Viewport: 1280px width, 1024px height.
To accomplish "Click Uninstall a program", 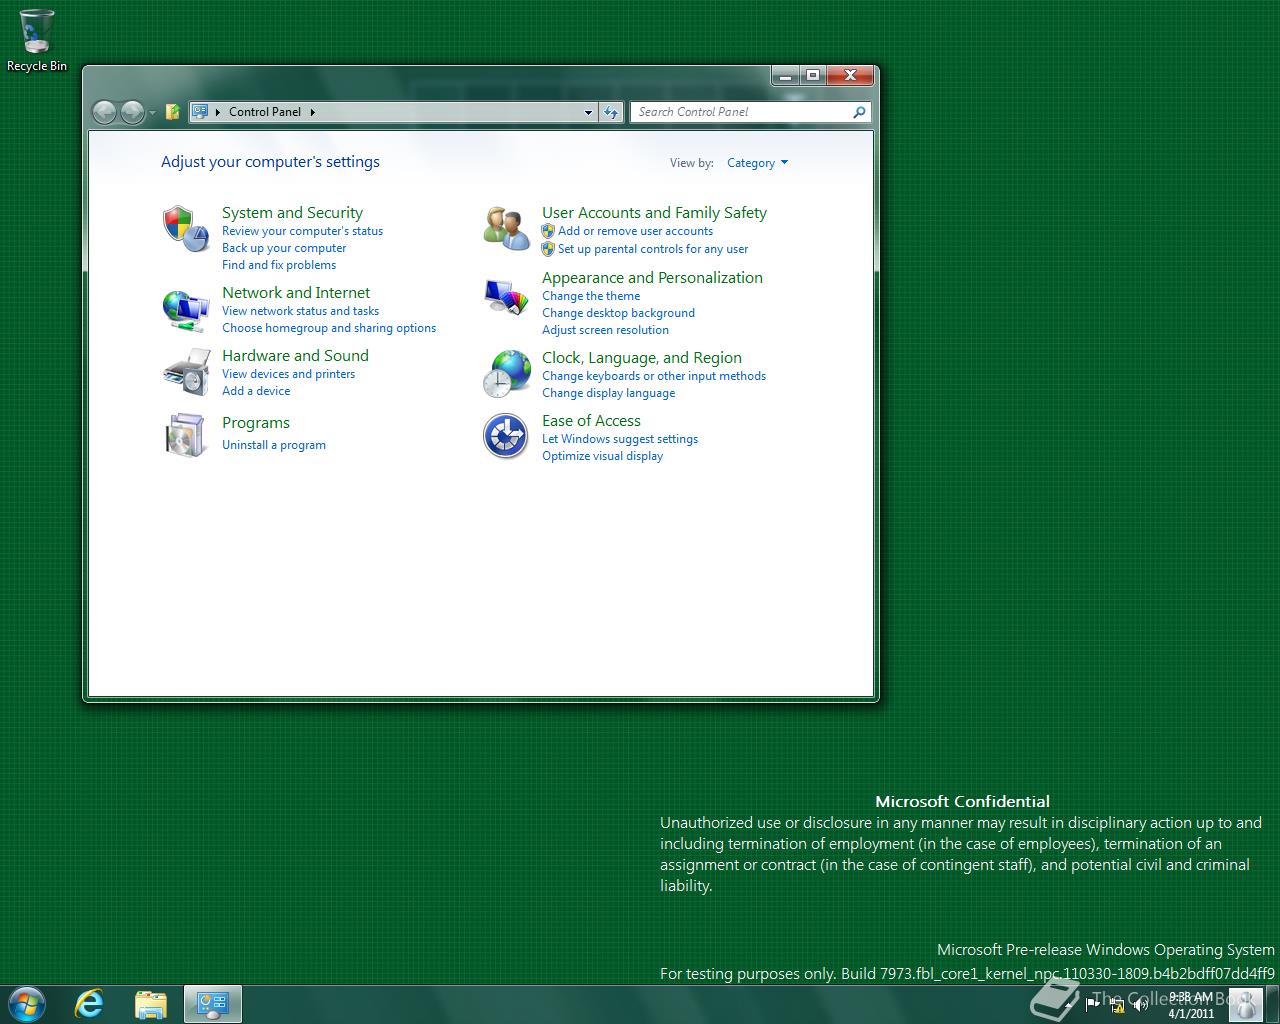I will (274, 445).
